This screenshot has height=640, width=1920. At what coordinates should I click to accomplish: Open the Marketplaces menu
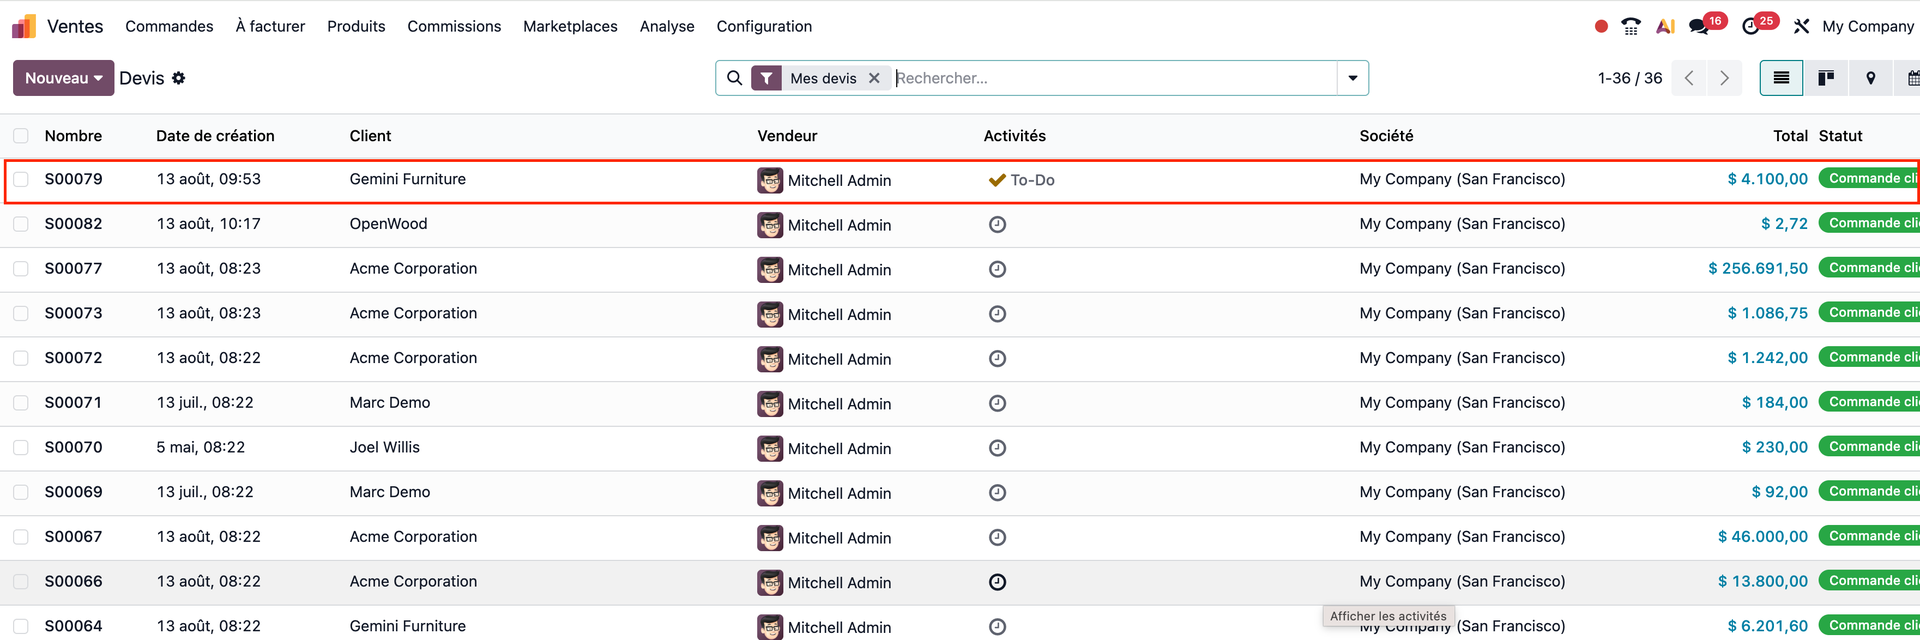[x=570, y=26]
